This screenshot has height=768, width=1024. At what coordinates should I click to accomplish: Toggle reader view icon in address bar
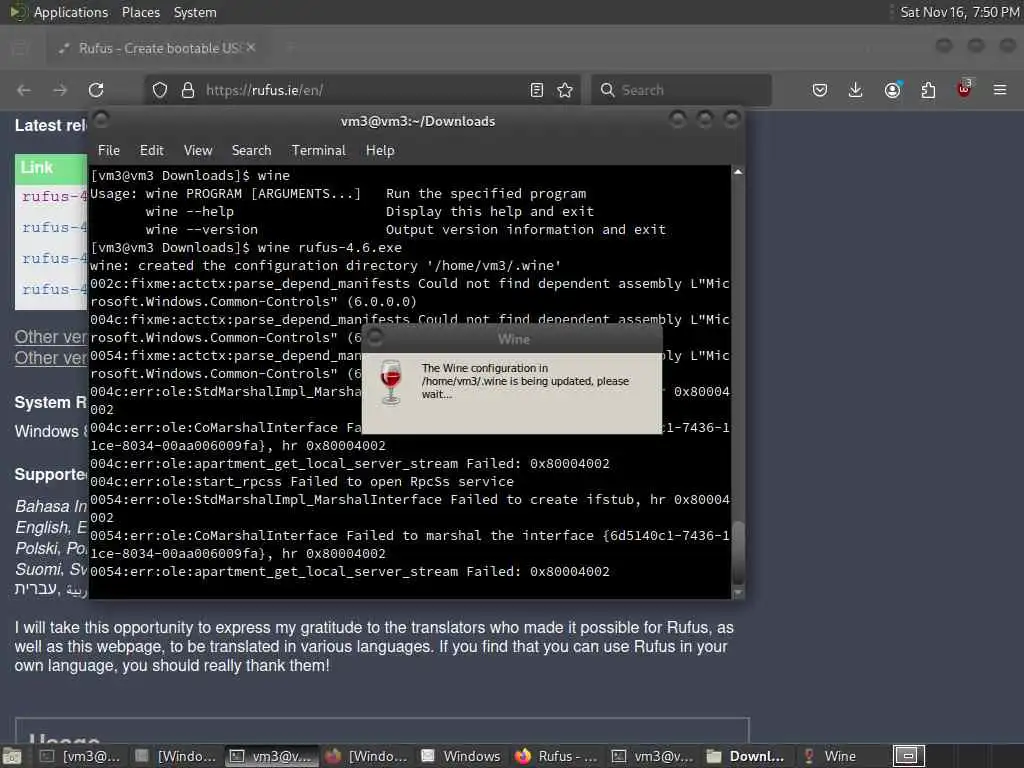tap(537, 90)
